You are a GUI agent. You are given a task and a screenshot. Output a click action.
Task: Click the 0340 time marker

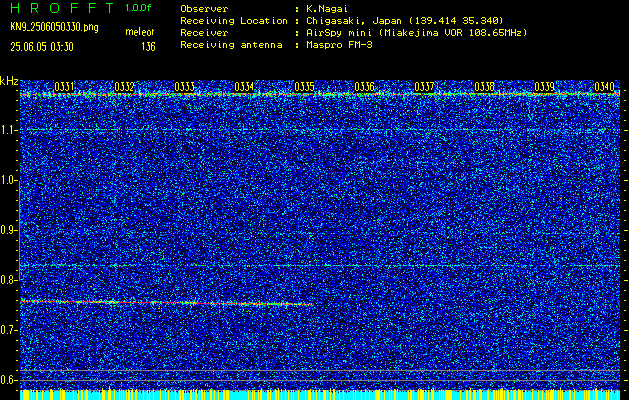(x=605, y=87)
